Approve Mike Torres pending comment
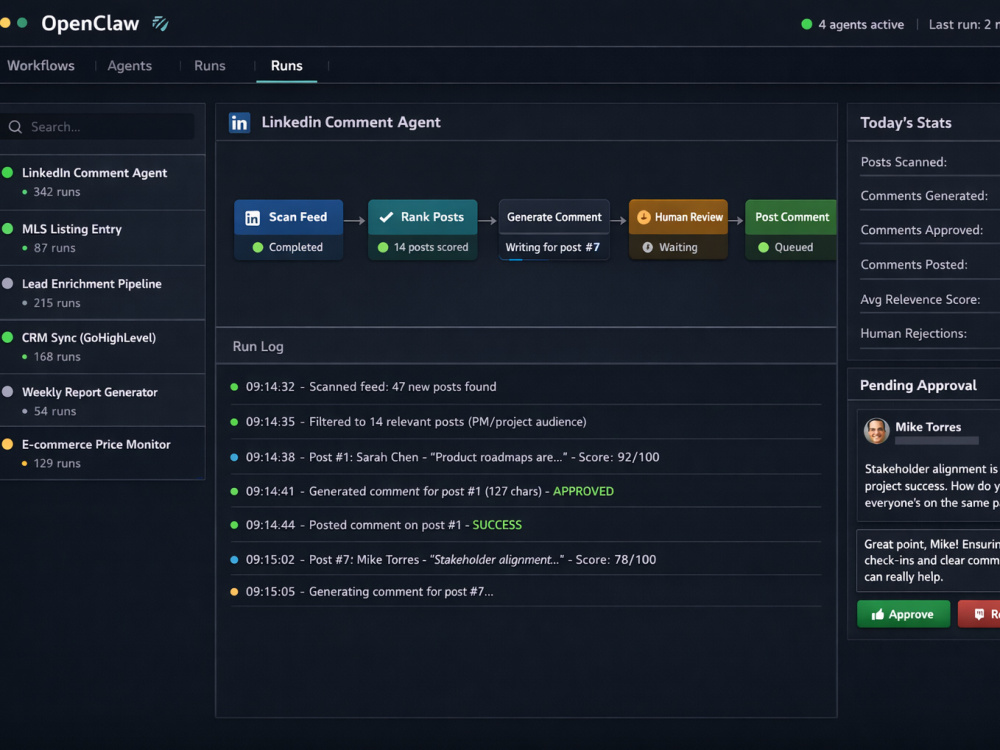 coord(904,614)
